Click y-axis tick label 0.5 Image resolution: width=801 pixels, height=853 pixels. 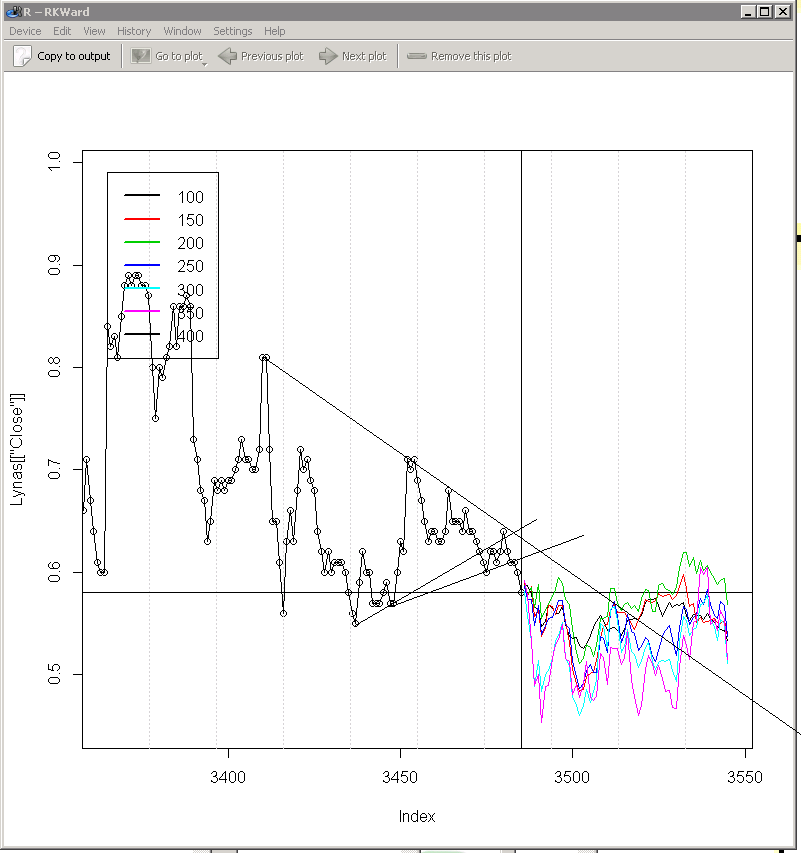54,675
